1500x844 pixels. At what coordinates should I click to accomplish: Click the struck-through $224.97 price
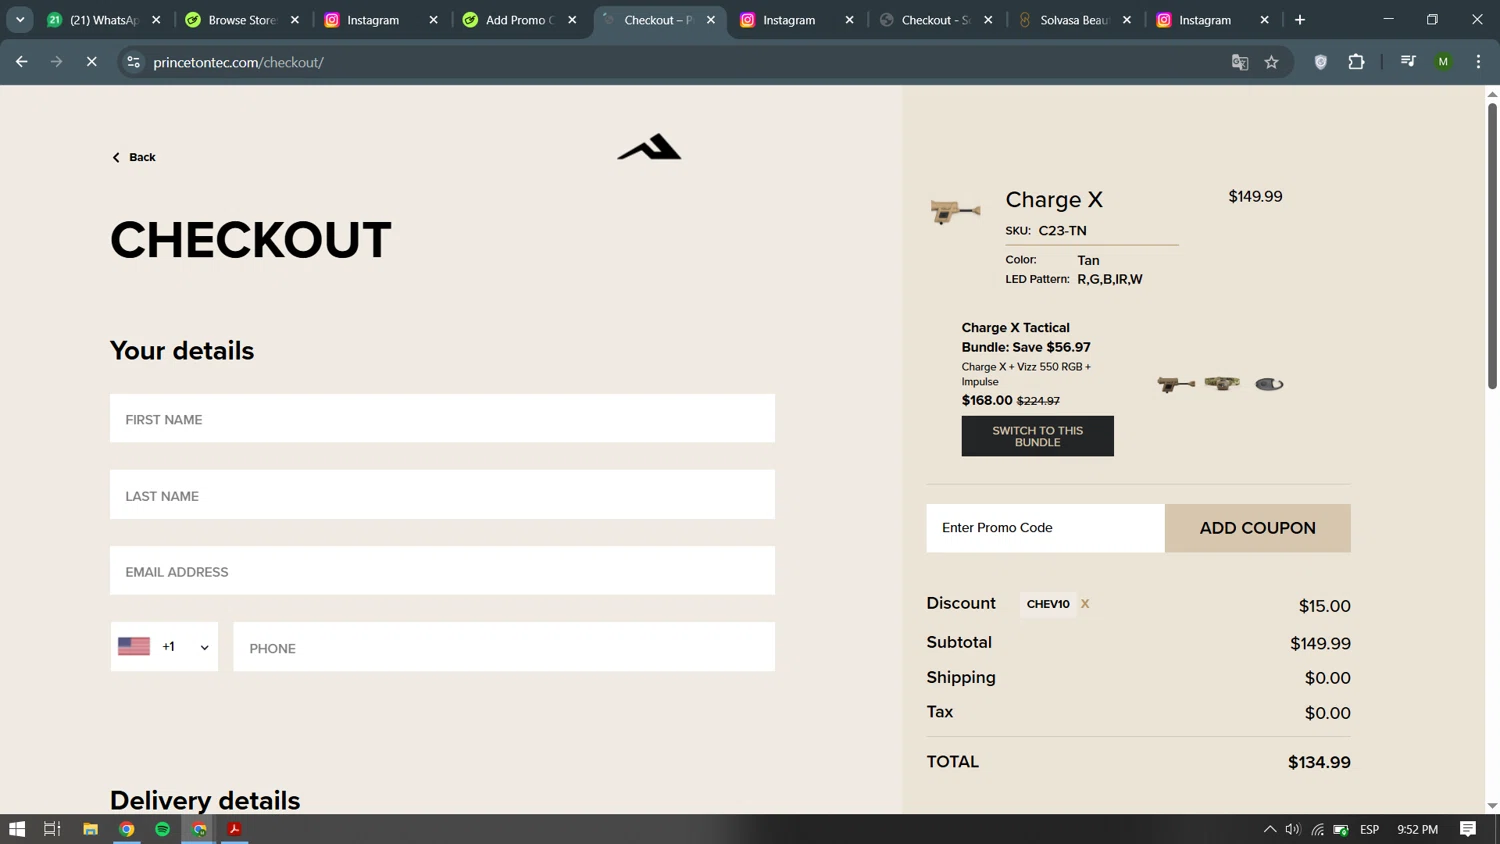(1038, 401)
